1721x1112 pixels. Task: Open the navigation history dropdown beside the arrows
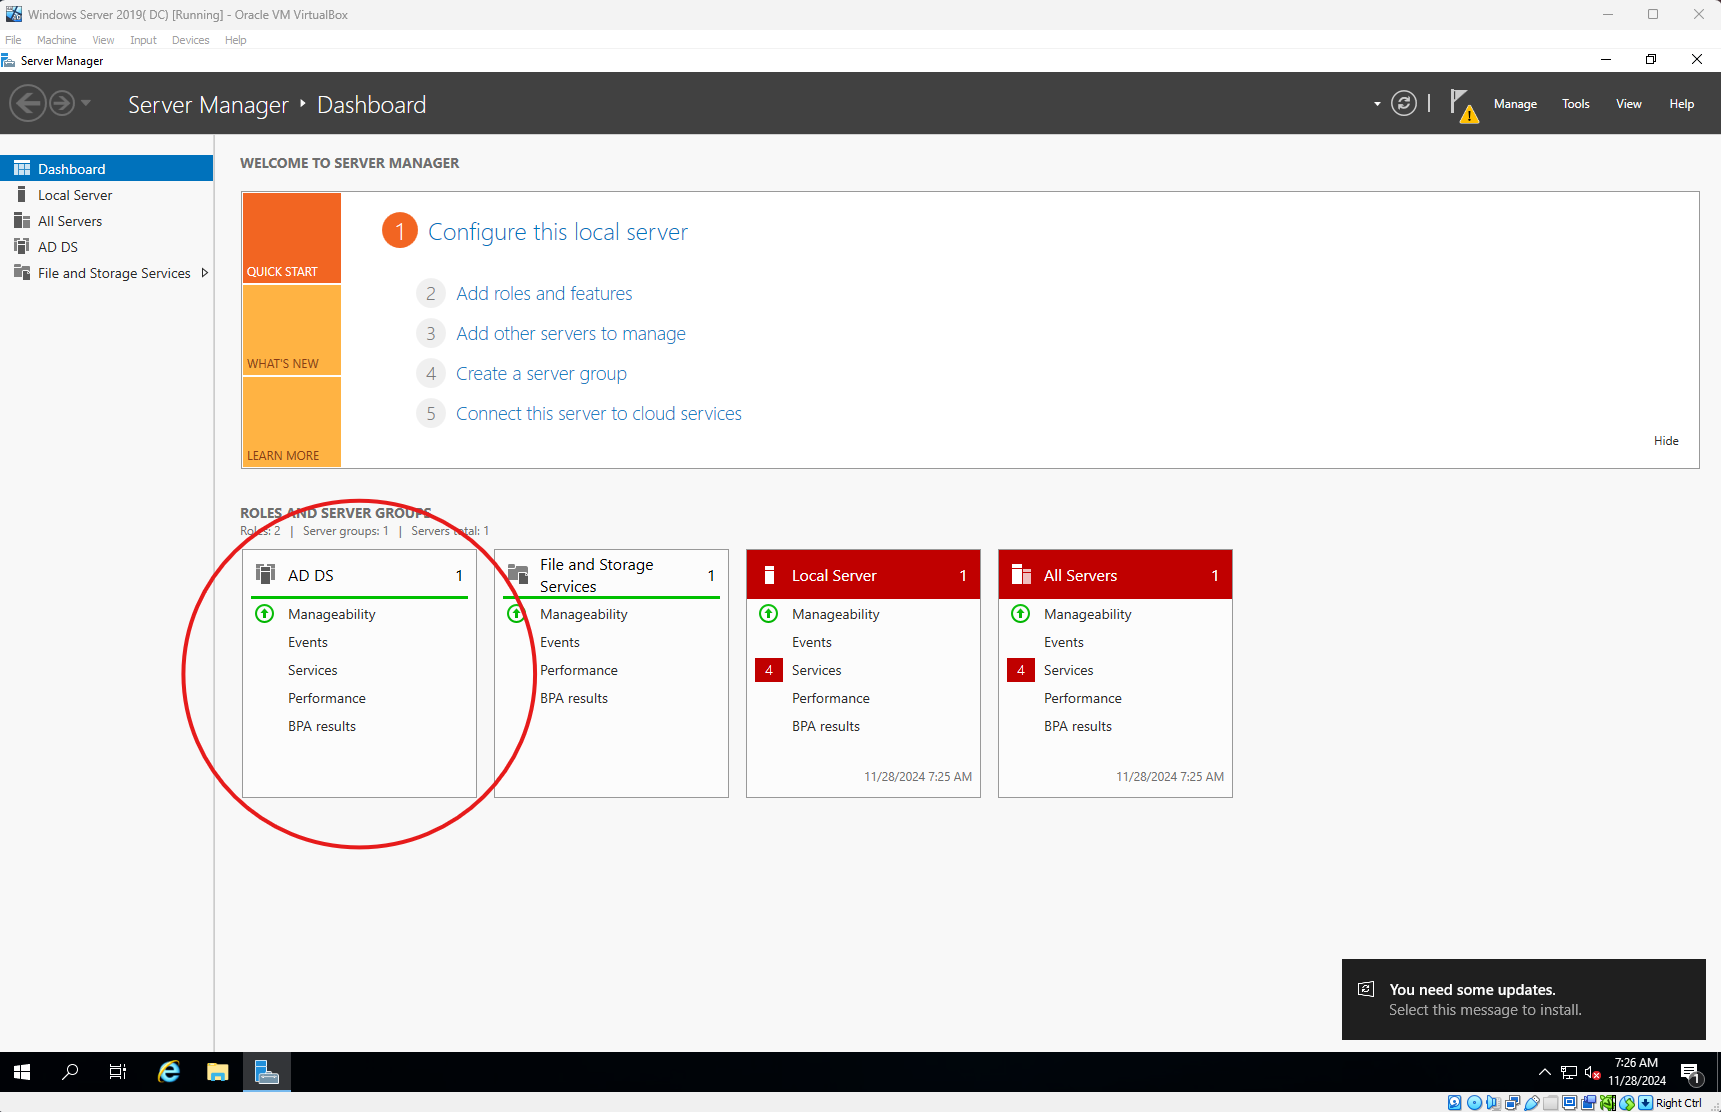point(86,103)
